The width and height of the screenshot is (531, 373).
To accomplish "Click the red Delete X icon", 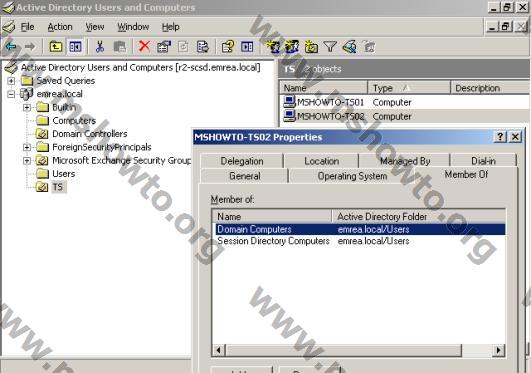I will coord(144,46).
